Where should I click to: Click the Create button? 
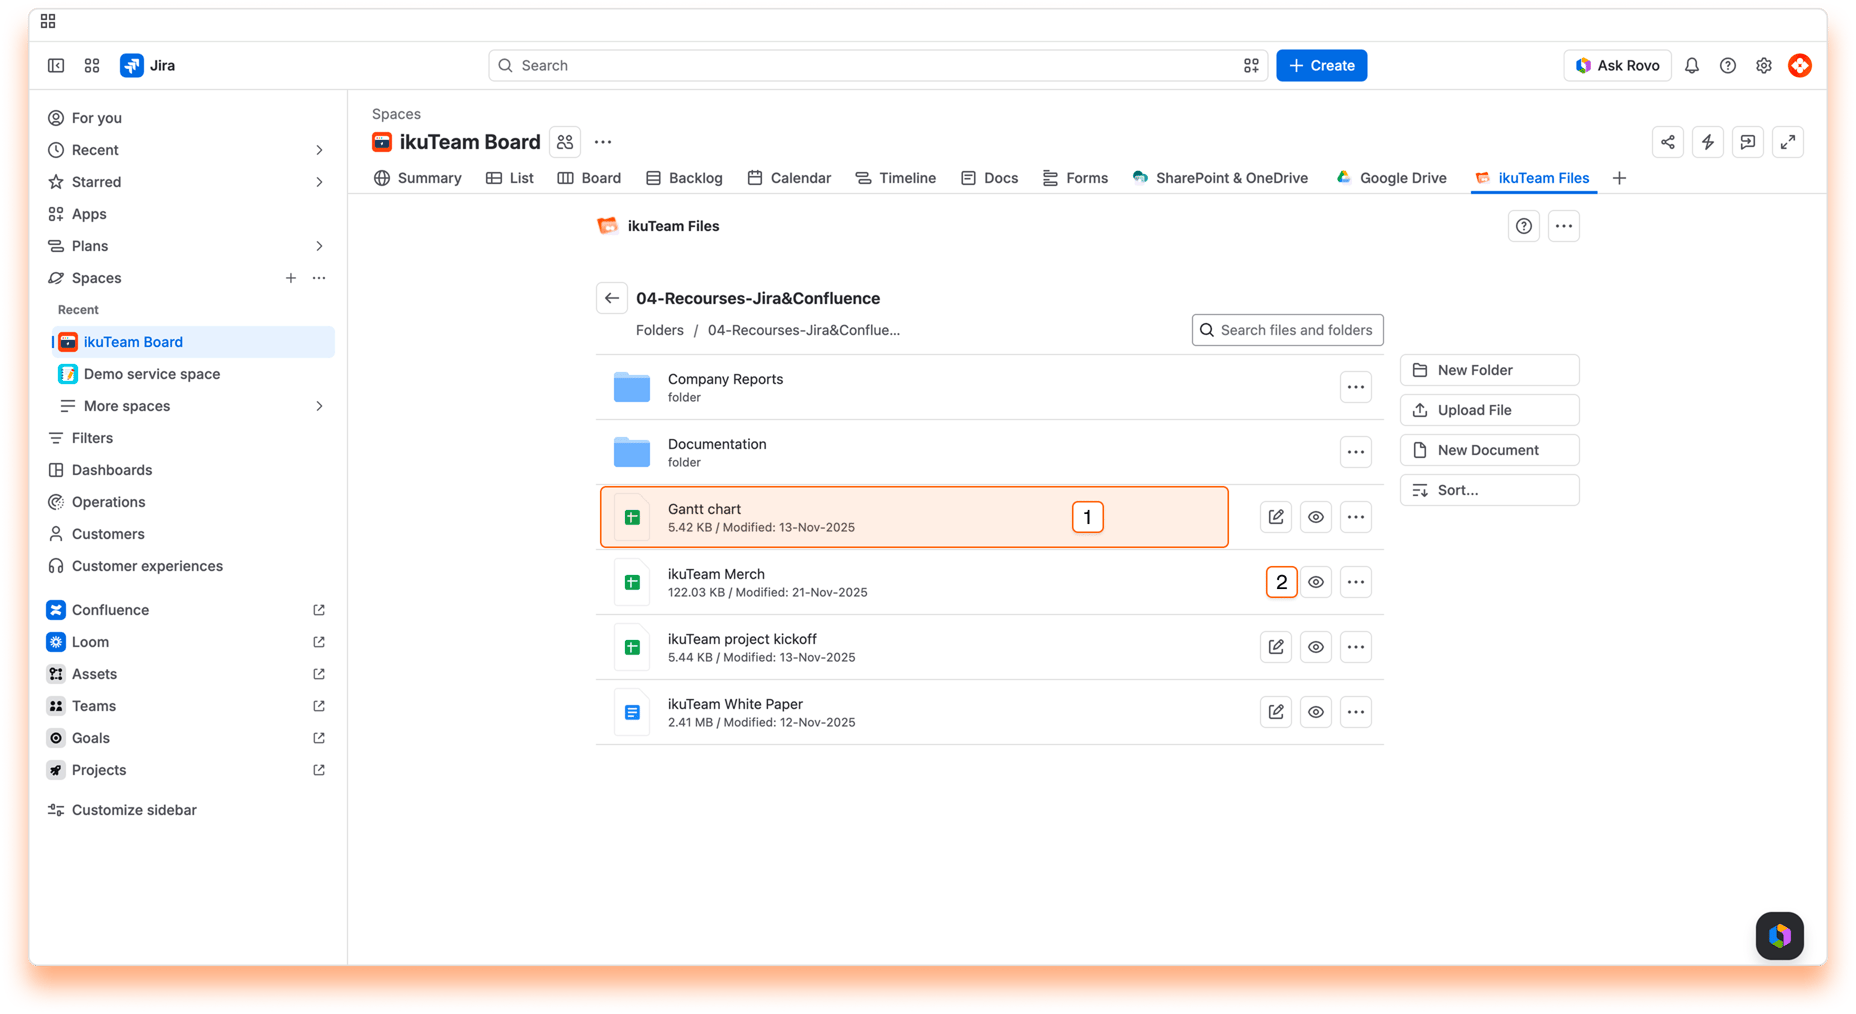pyautogui.click(x=1321, y=65)
